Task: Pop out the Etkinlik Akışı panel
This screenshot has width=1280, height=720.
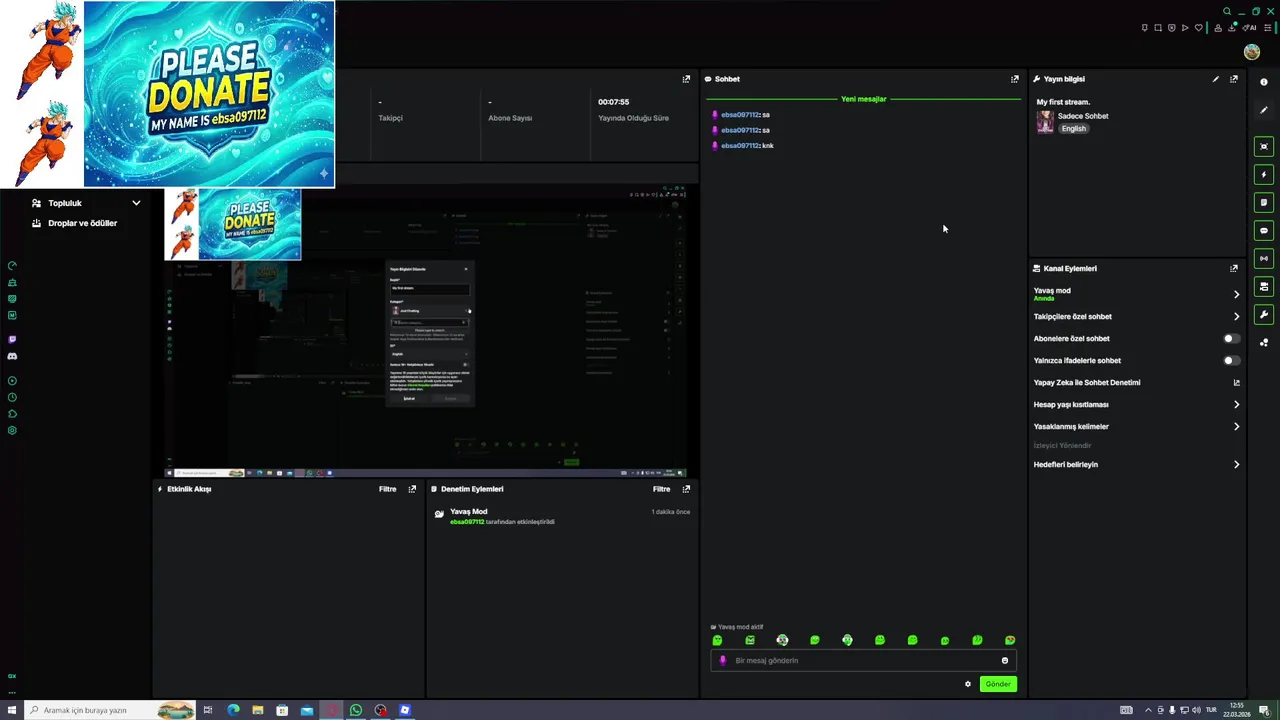Action: point(412,489)
